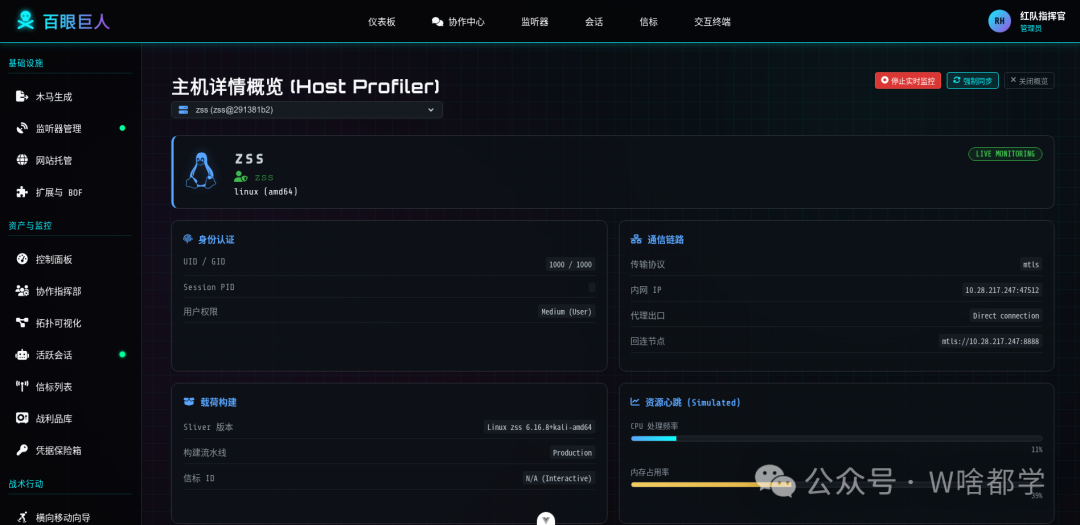Switch to the 监听器 nav tab
This screenshot has width=1080, height=525.
coord(534,21)
